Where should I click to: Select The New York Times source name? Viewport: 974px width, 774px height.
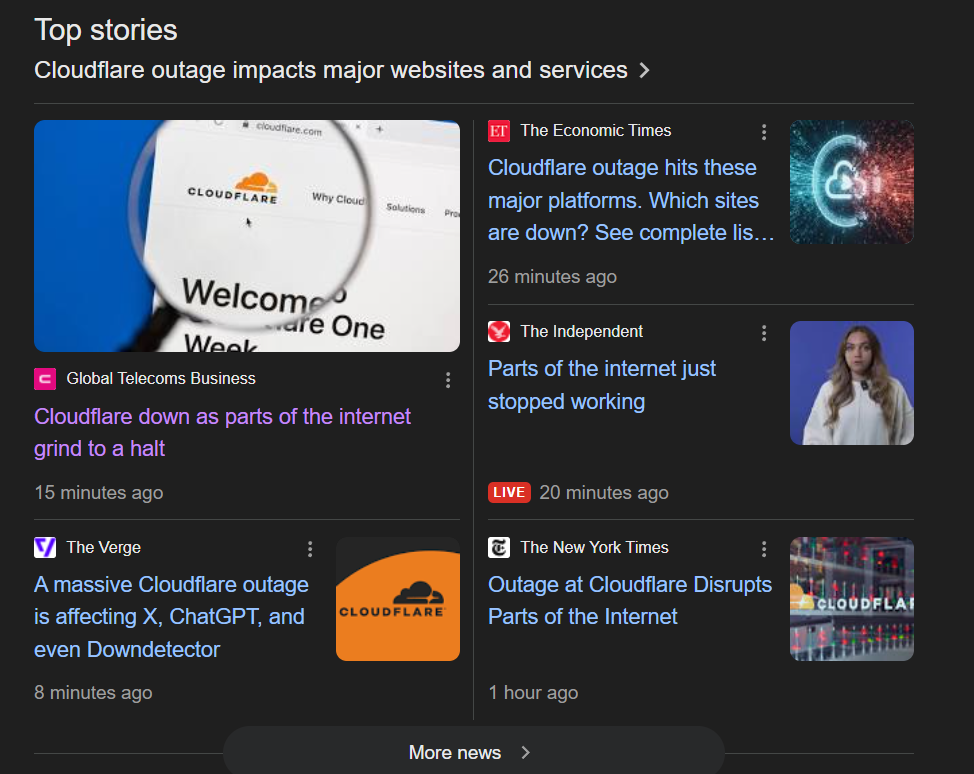(594, 547)
